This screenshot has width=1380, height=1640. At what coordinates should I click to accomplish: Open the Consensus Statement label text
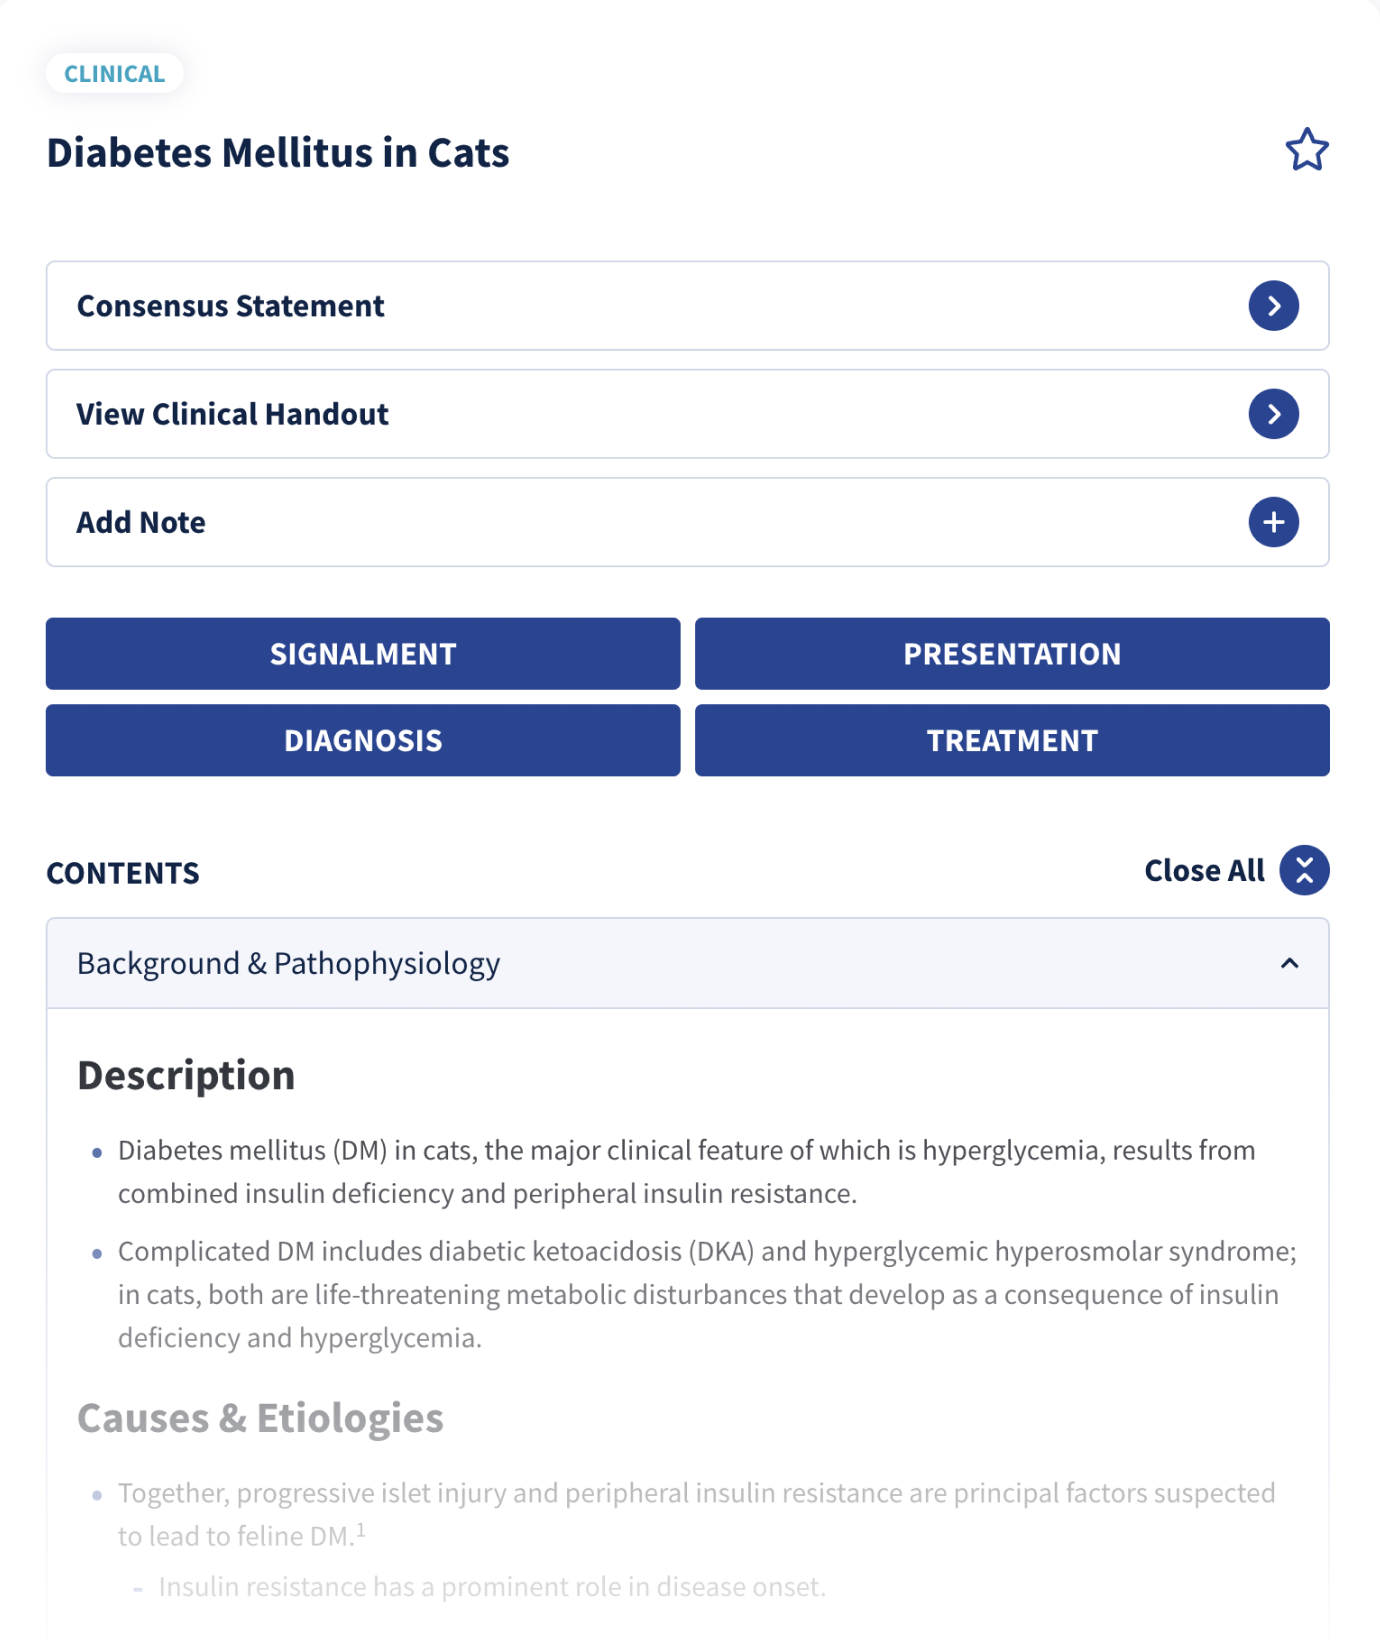pyautogui.click(x=230, y=306)
